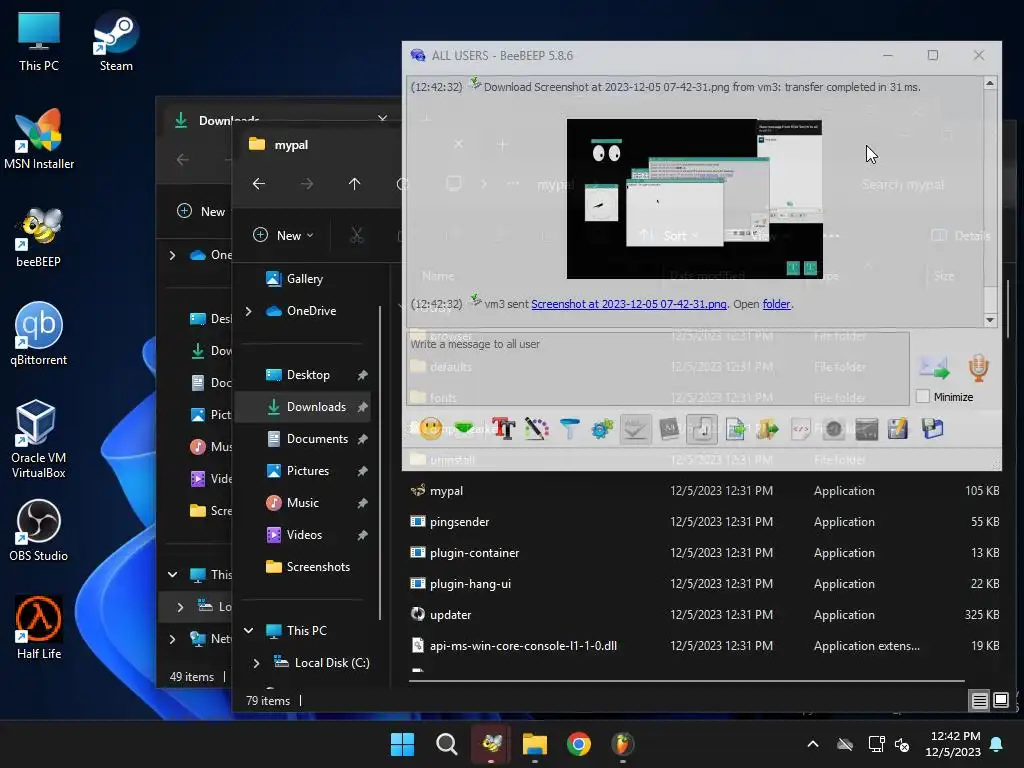Screen dimensions: 1024x768
Task: Select the mypal application file row
Action: pyautogui.click(x=703, y=491)
